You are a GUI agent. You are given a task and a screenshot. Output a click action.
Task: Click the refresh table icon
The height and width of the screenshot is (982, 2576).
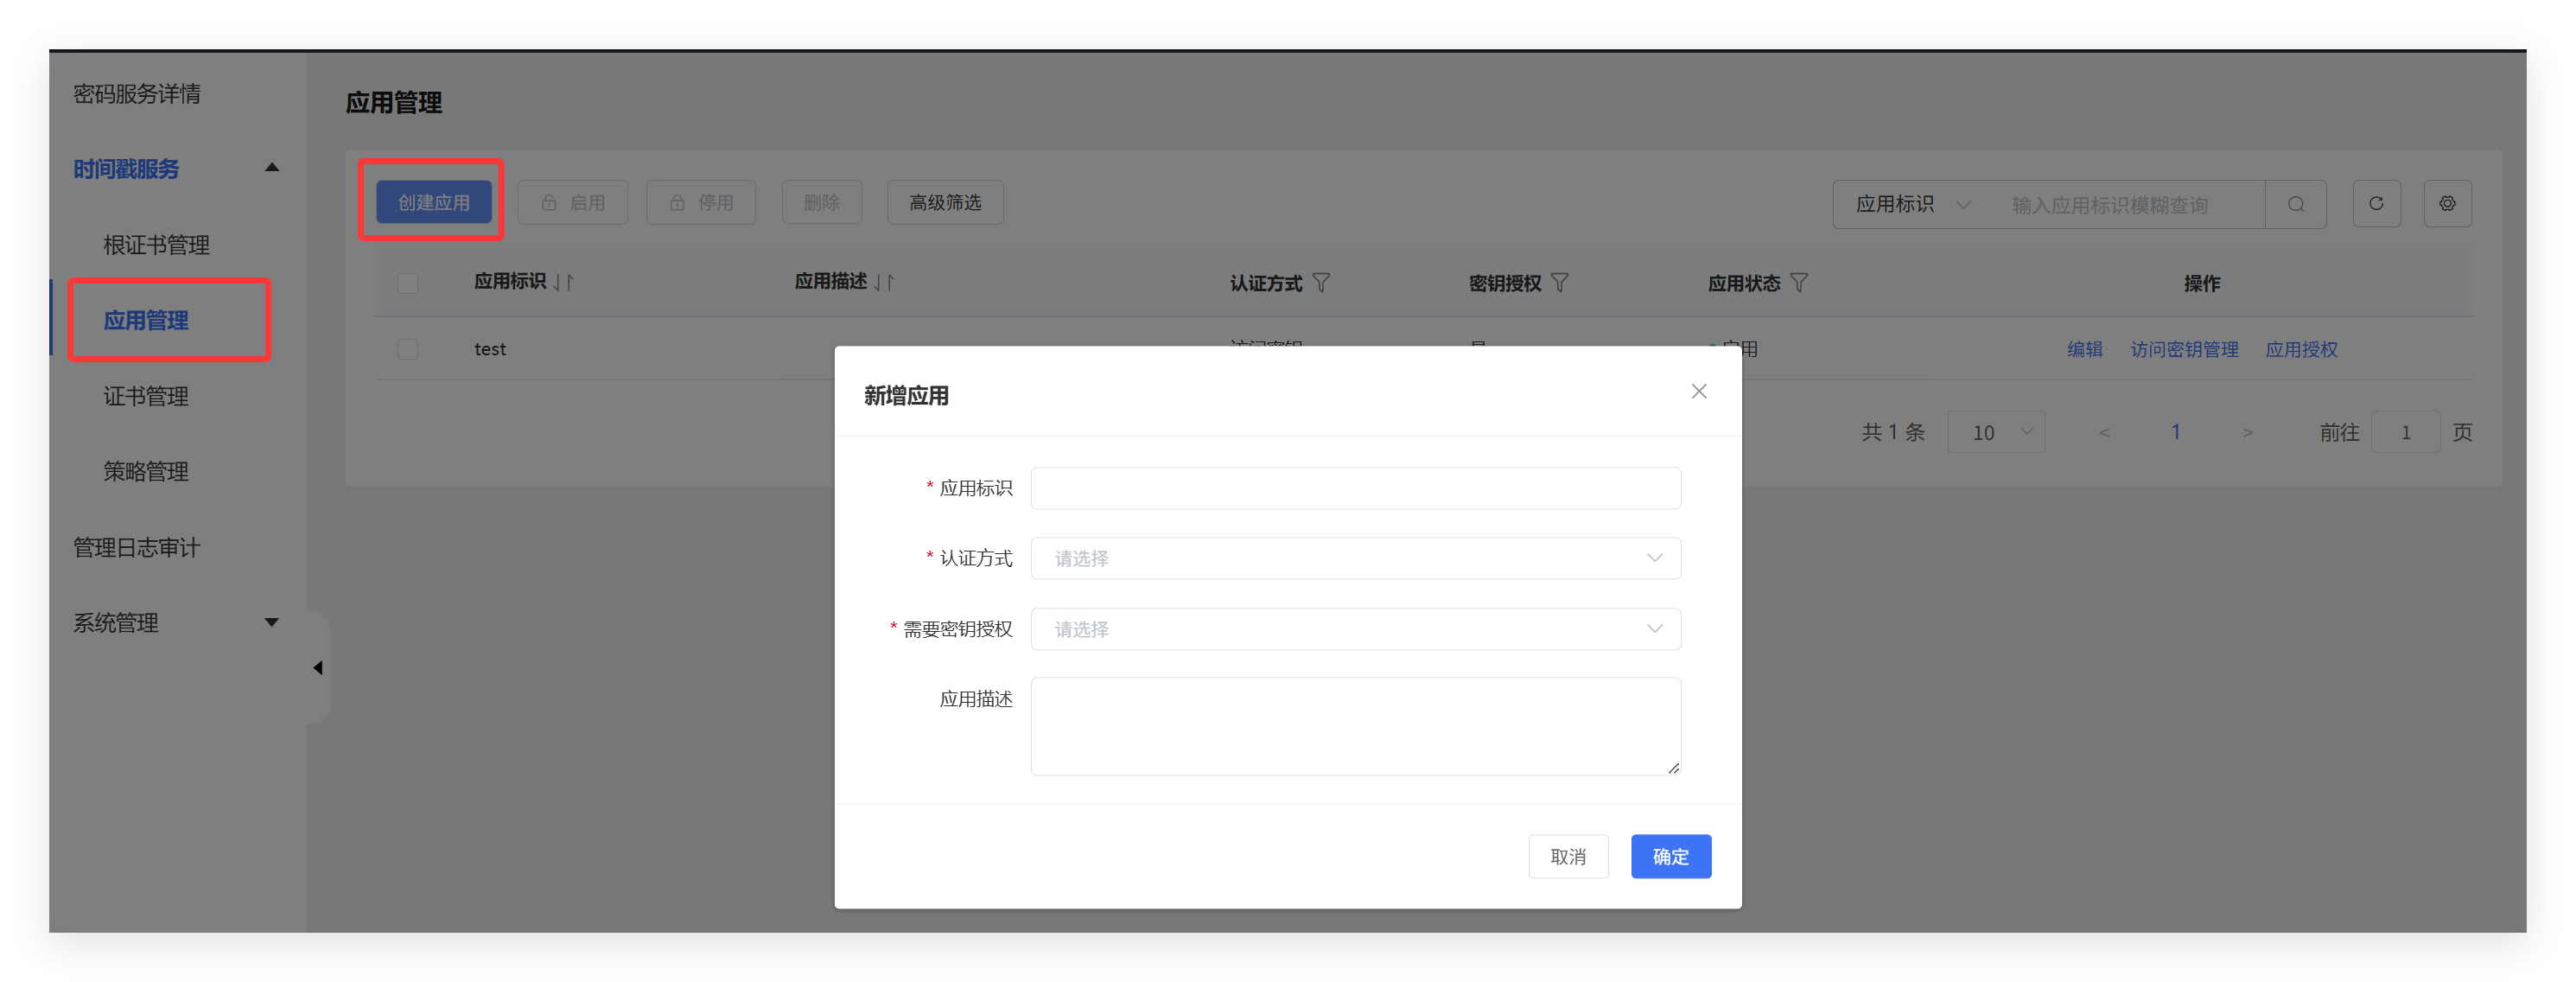point(2376,204)
